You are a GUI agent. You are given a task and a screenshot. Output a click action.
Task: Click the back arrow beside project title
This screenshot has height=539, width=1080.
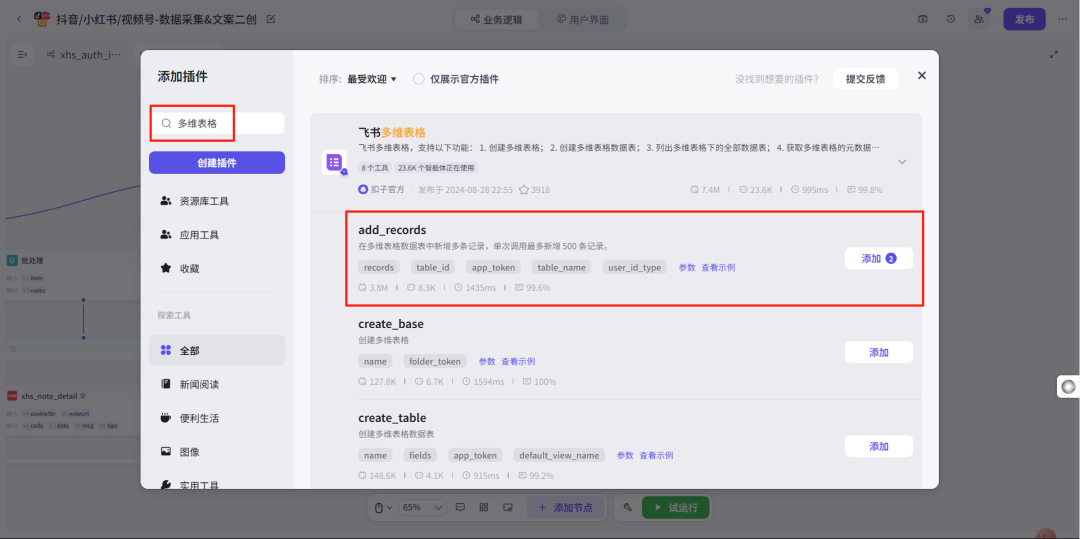[19, 19]
